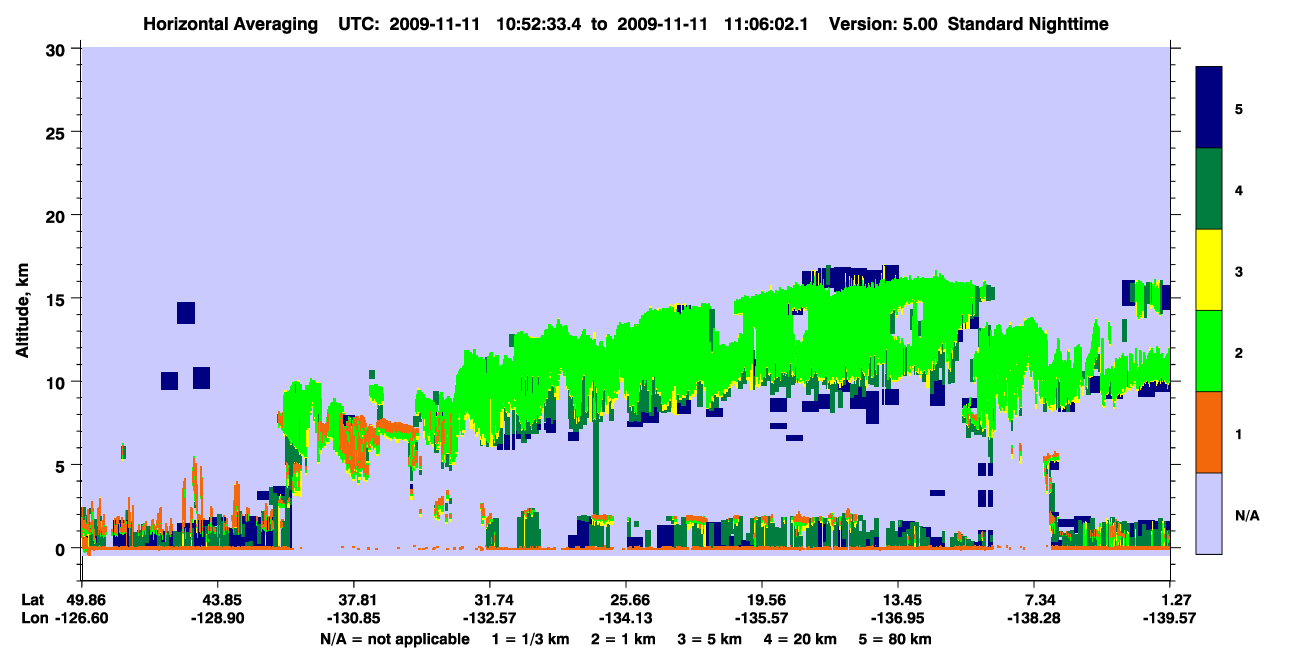
Task: Click the lavender N/A legend swatch
Action: [x=1209, y=513]
